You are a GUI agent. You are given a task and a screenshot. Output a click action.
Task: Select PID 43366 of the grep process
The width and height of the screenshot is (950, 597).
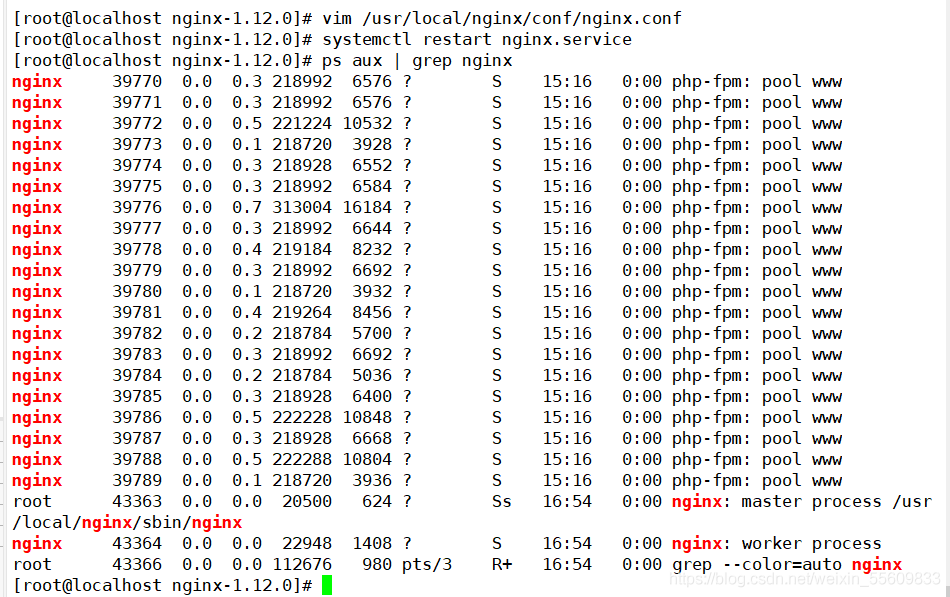pos(137,565)
